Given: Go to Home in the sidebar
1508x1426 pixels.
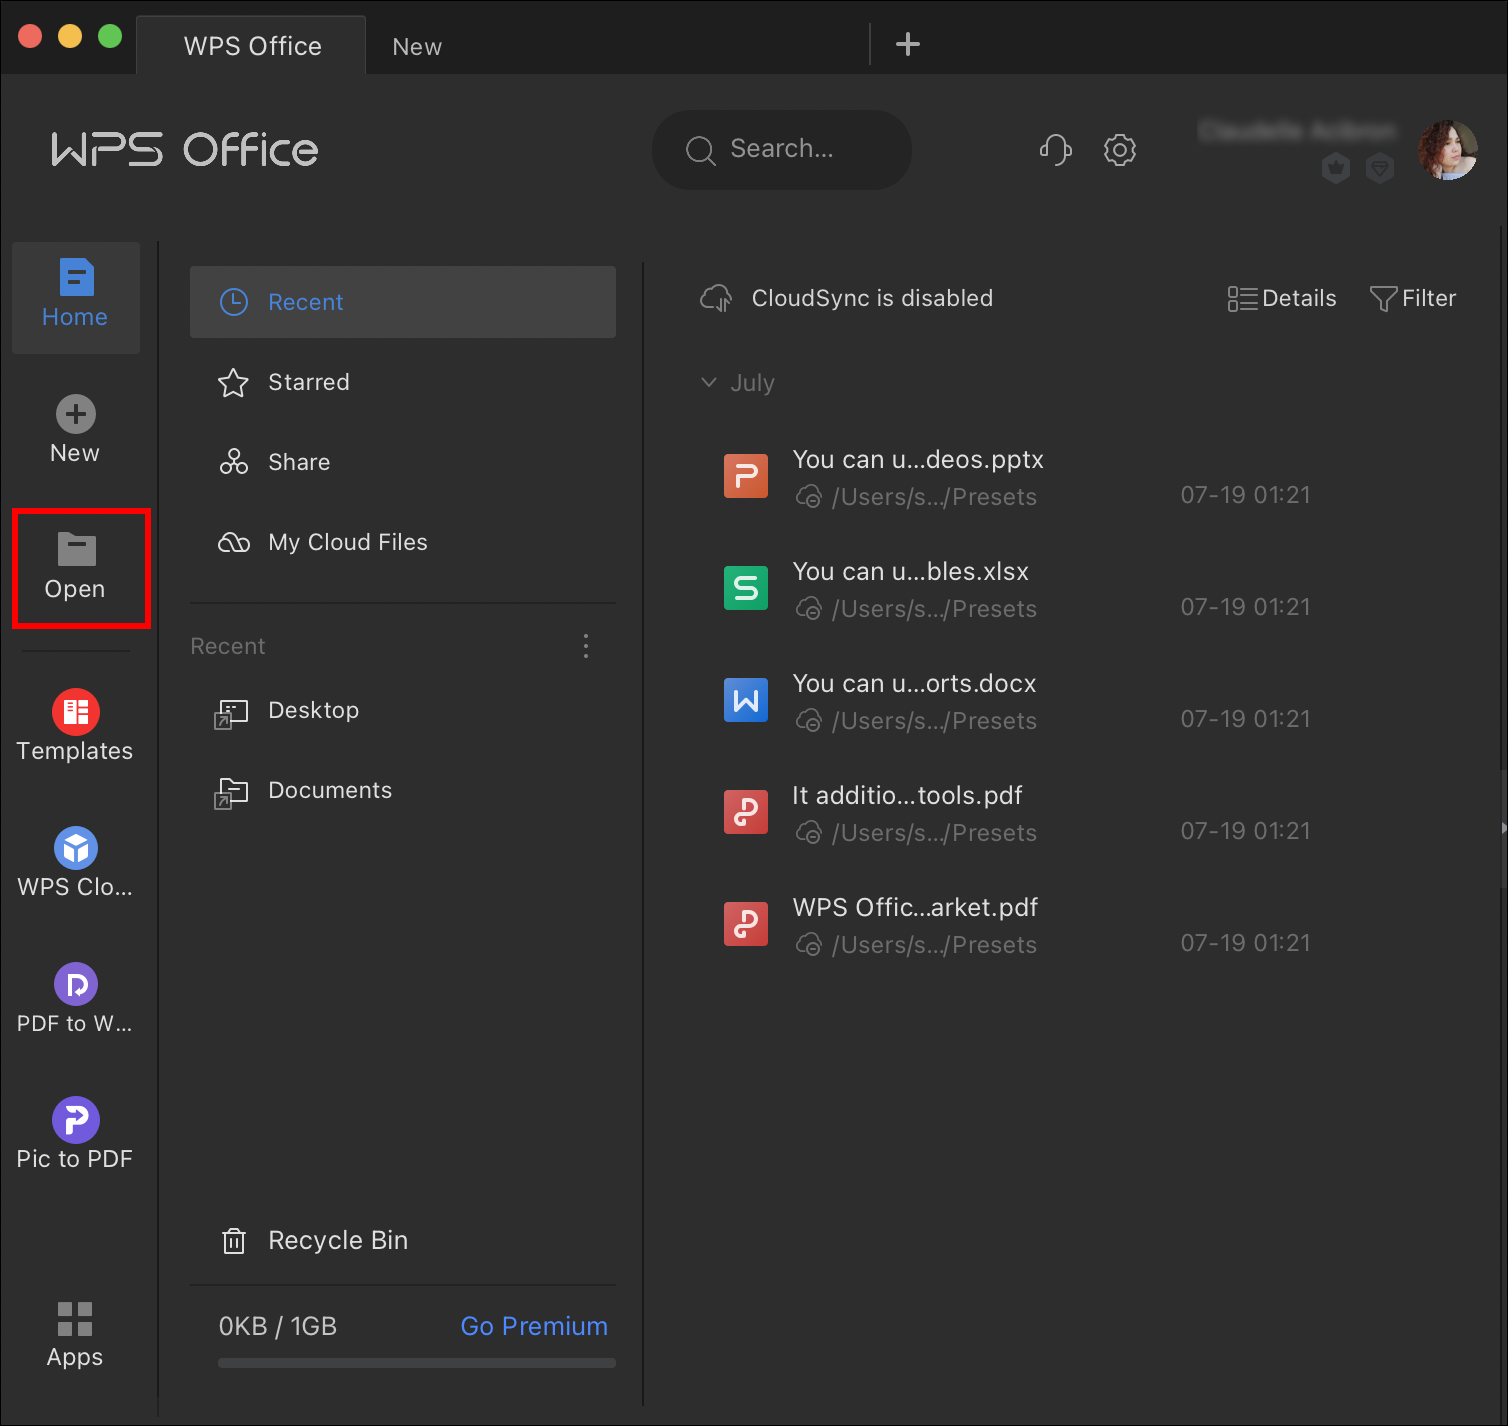Looking at the screenshot, I should click(x=76, y=297).
